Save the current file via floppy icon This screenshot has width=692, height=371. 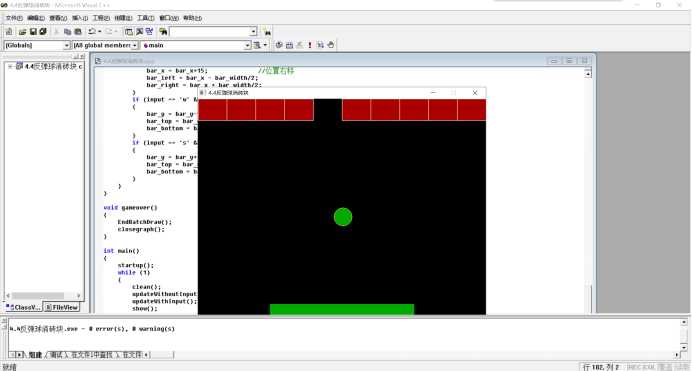point(33,32)
